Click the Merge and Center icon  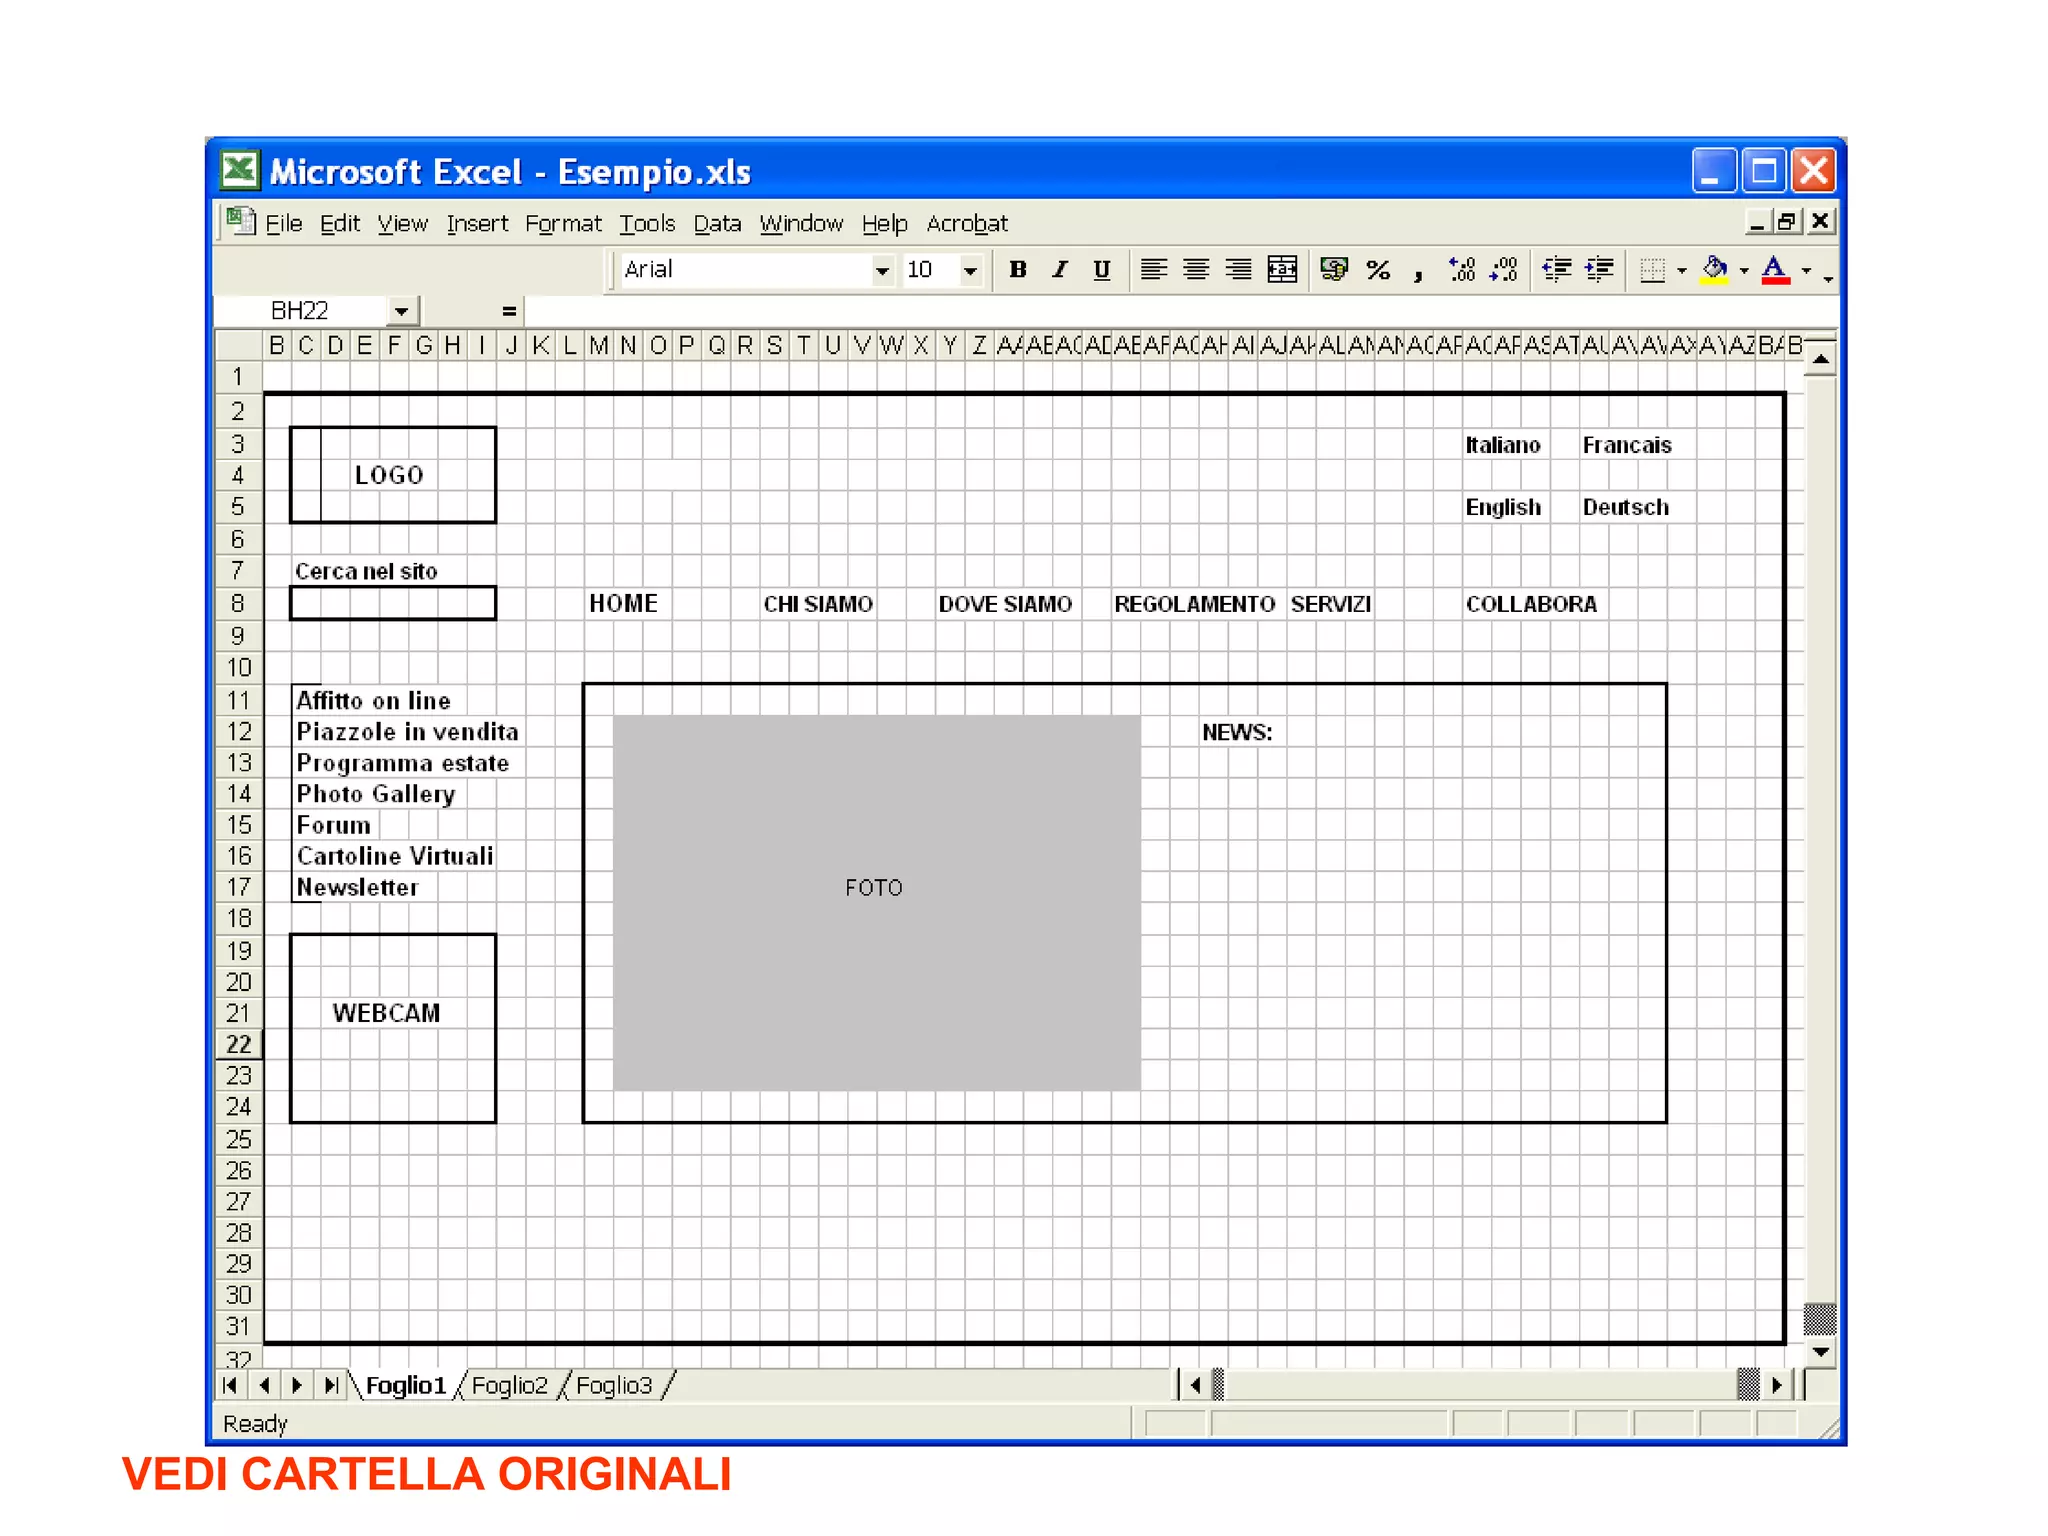pyautogui.click(x=1281, y=269)
